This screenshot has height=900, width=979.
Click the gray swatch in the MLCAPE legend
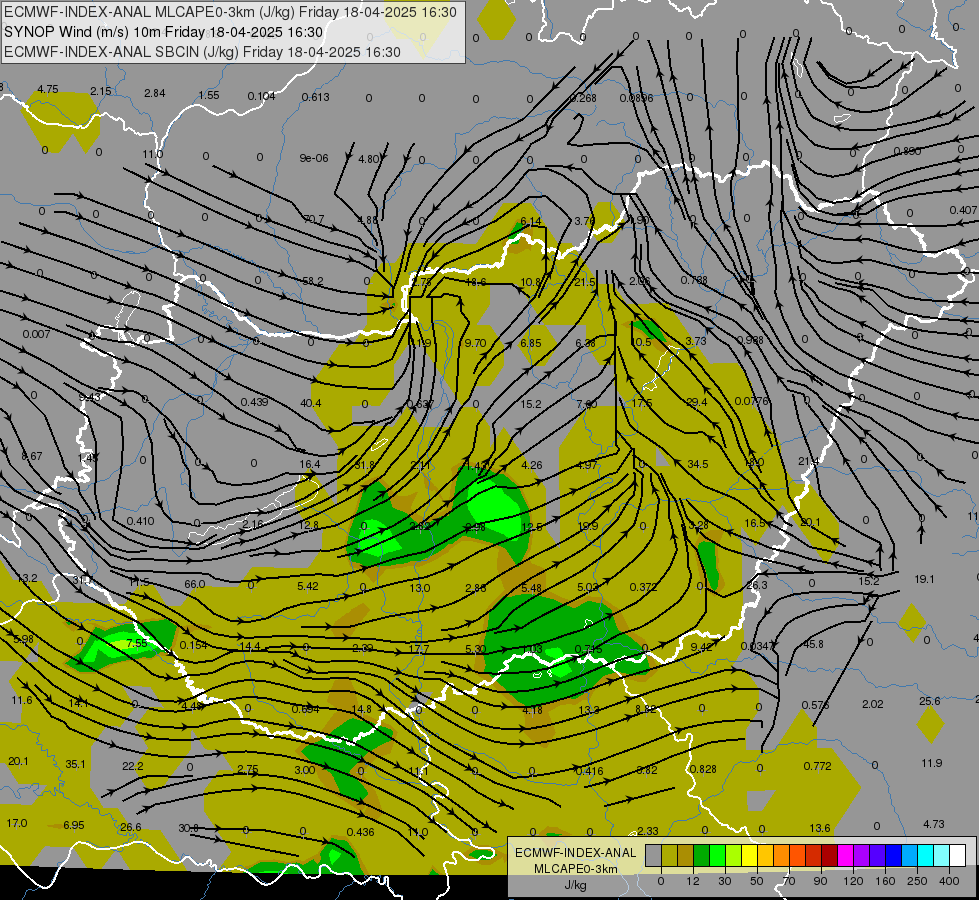[654, 855]
